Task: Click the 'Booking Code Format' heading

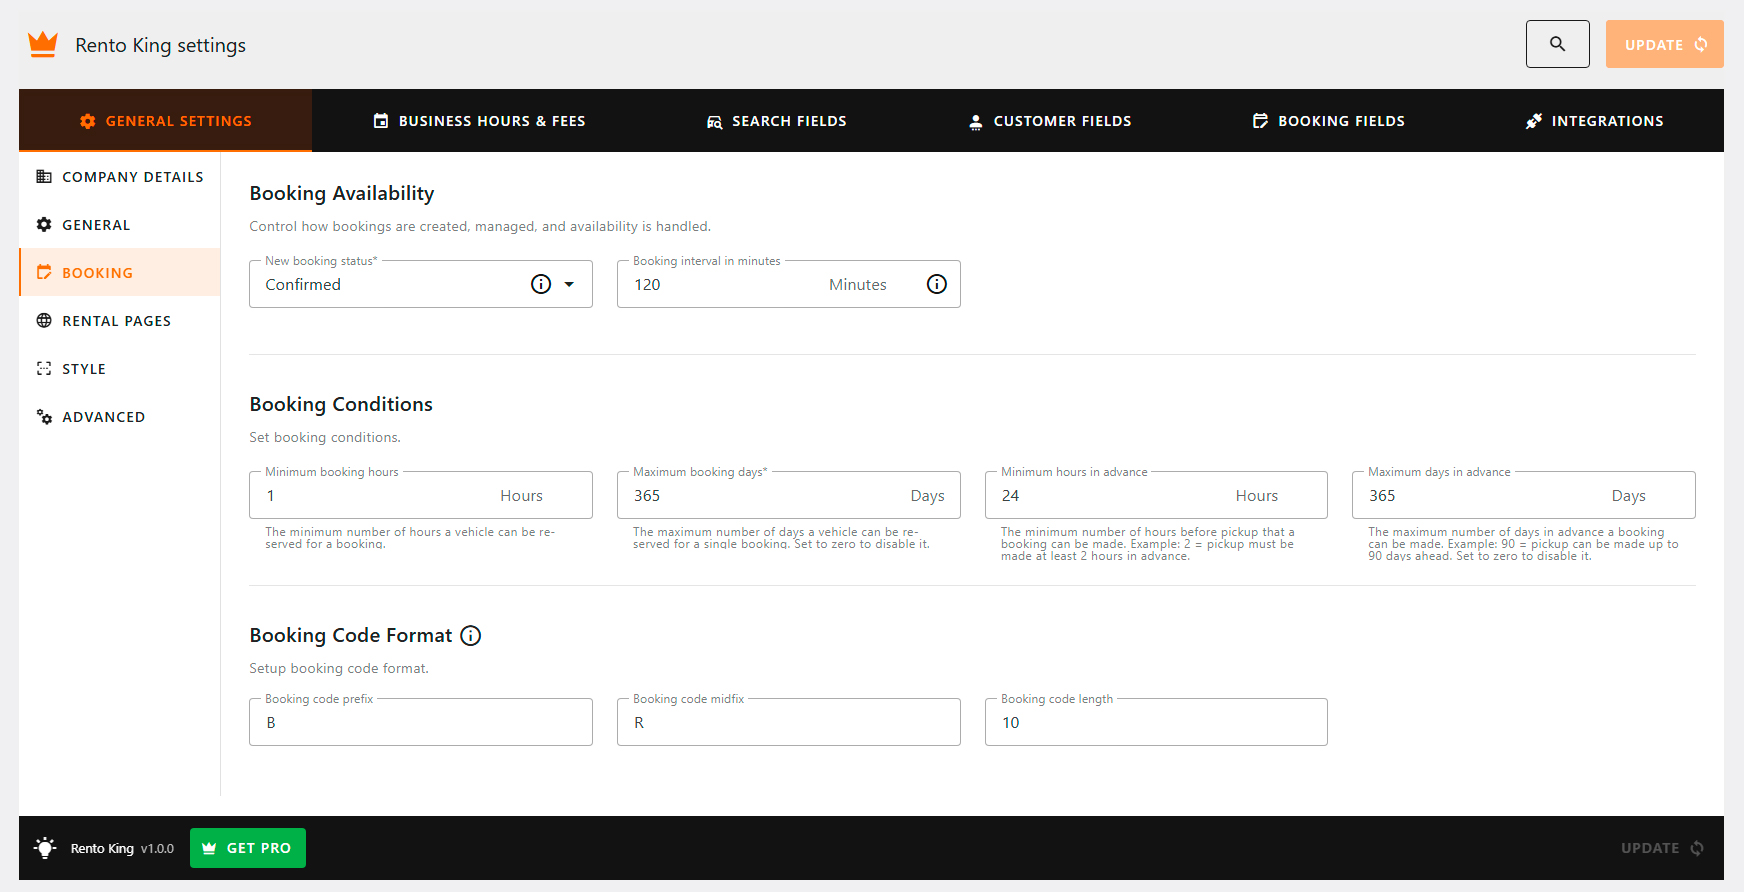Action: [x=351, y=635]
